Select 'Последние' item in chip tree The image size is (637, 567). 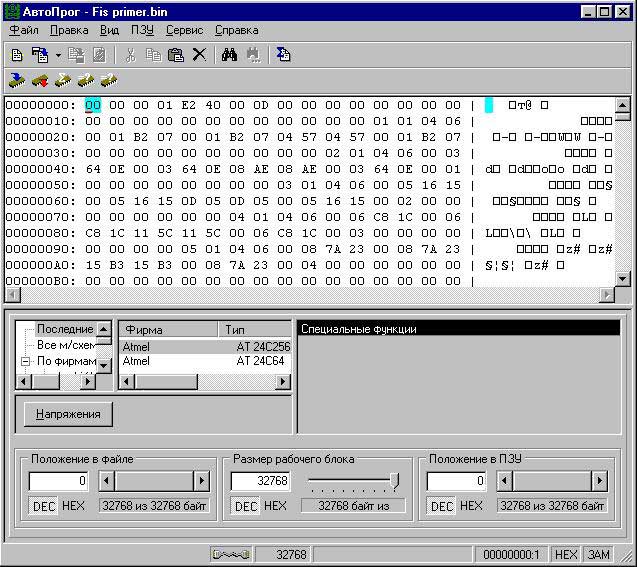tap(64, 329)
